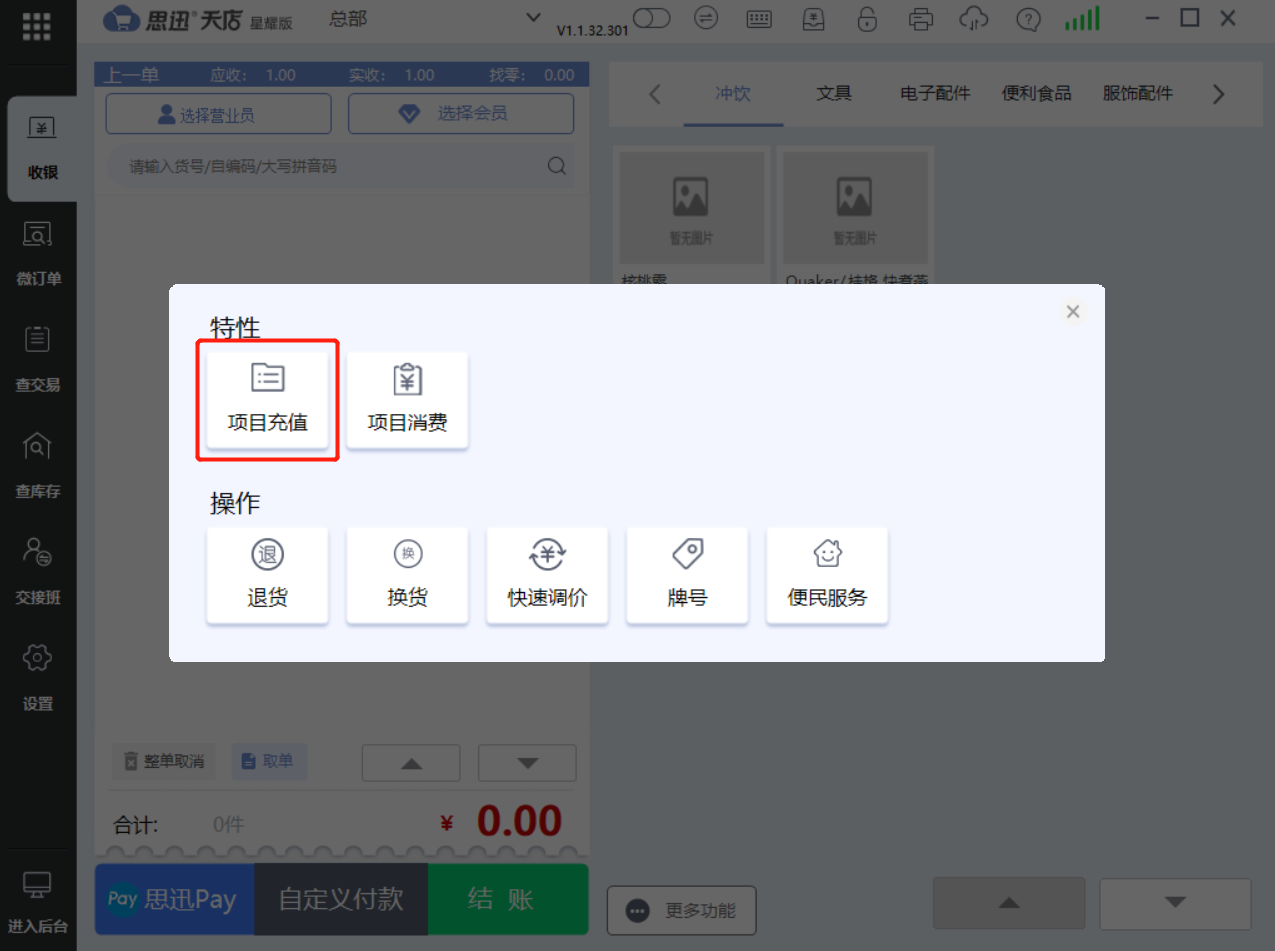
Task: Click the lock screen icon in top bar
Action: (867, 19)
